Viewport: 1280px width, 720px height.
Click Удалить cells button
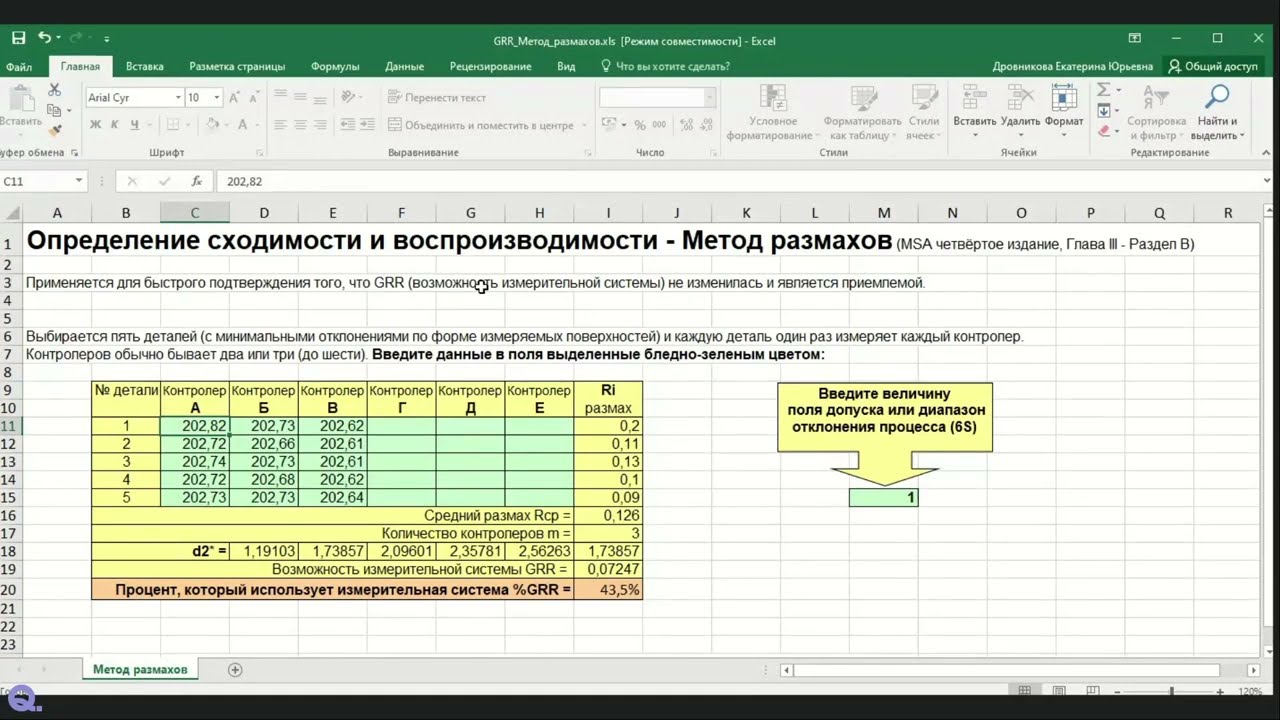pos(1020,112)
